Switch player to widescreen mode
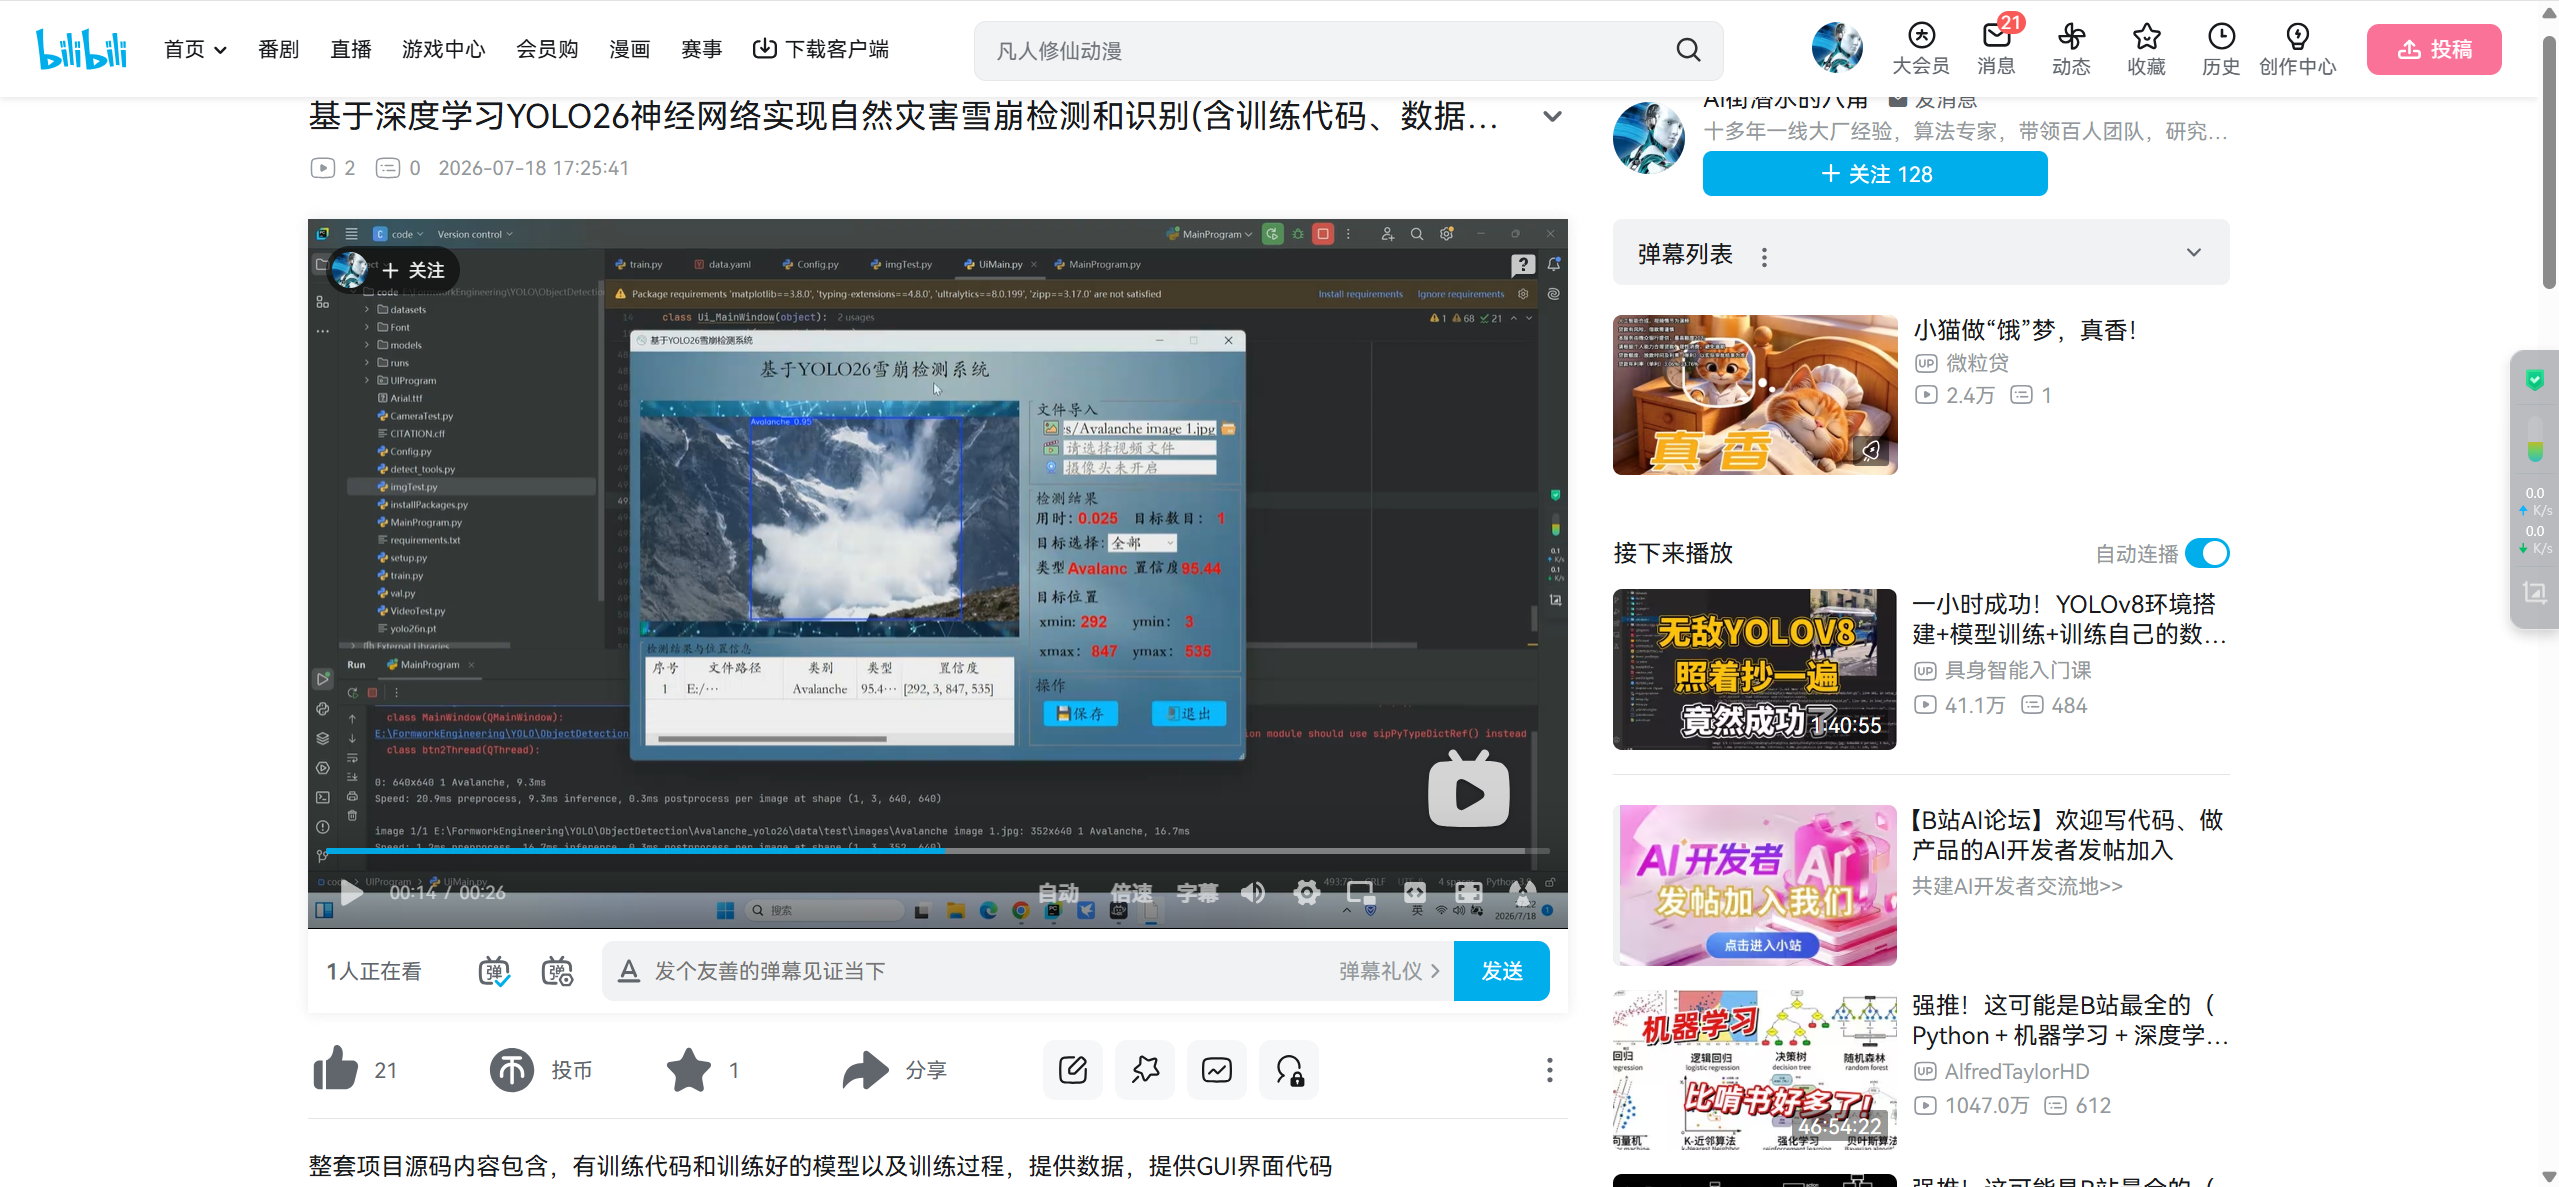Screen dimensions: 2559x1187 click(x=1414, y=892)
